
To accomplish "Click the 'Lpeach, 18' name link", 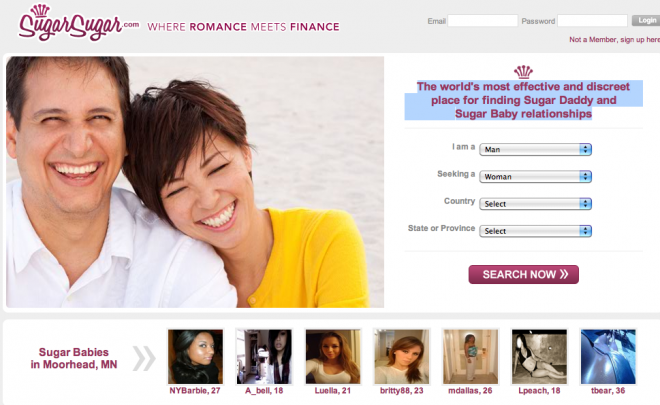I will (539, 391).
